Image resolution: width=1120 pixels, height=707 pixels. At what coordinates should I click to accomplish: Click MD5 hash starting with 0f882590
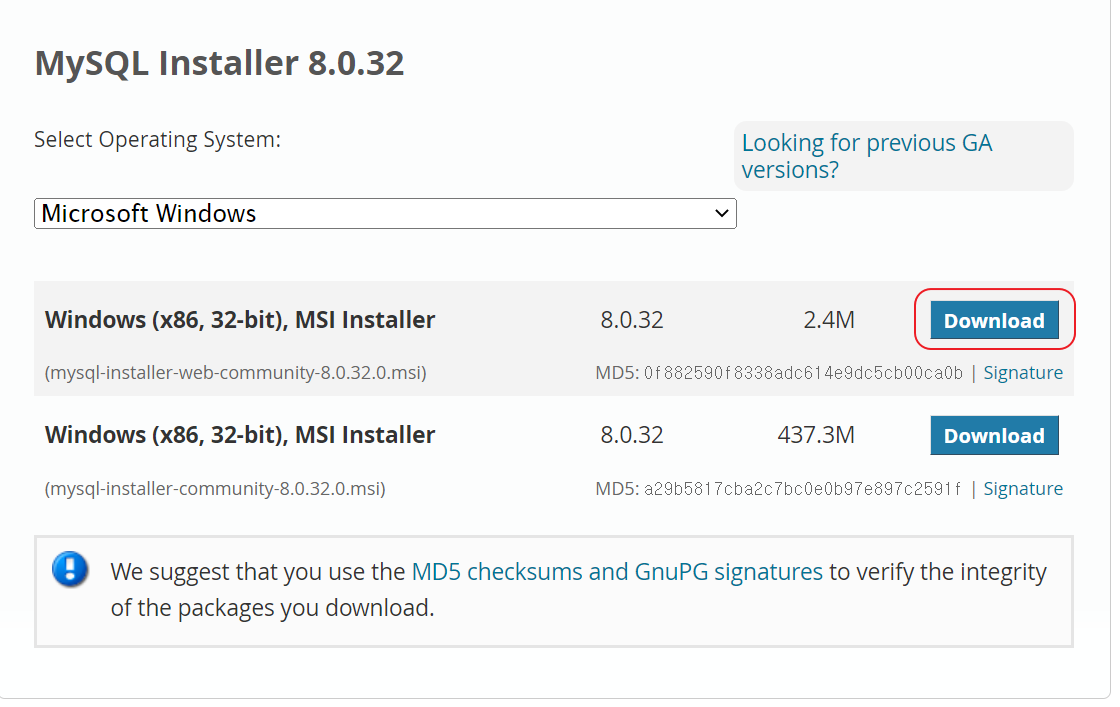coord(803,373)
